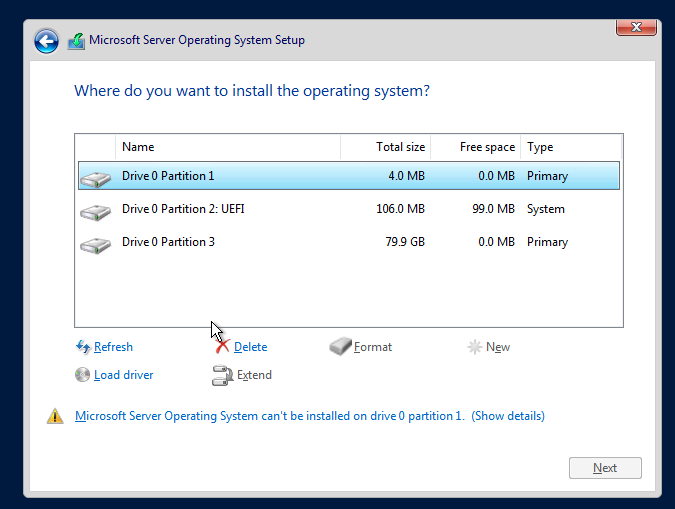The height and width of the screenshot is (509, 675).
Task: Extend the selected partition
Action: point(254,375)
